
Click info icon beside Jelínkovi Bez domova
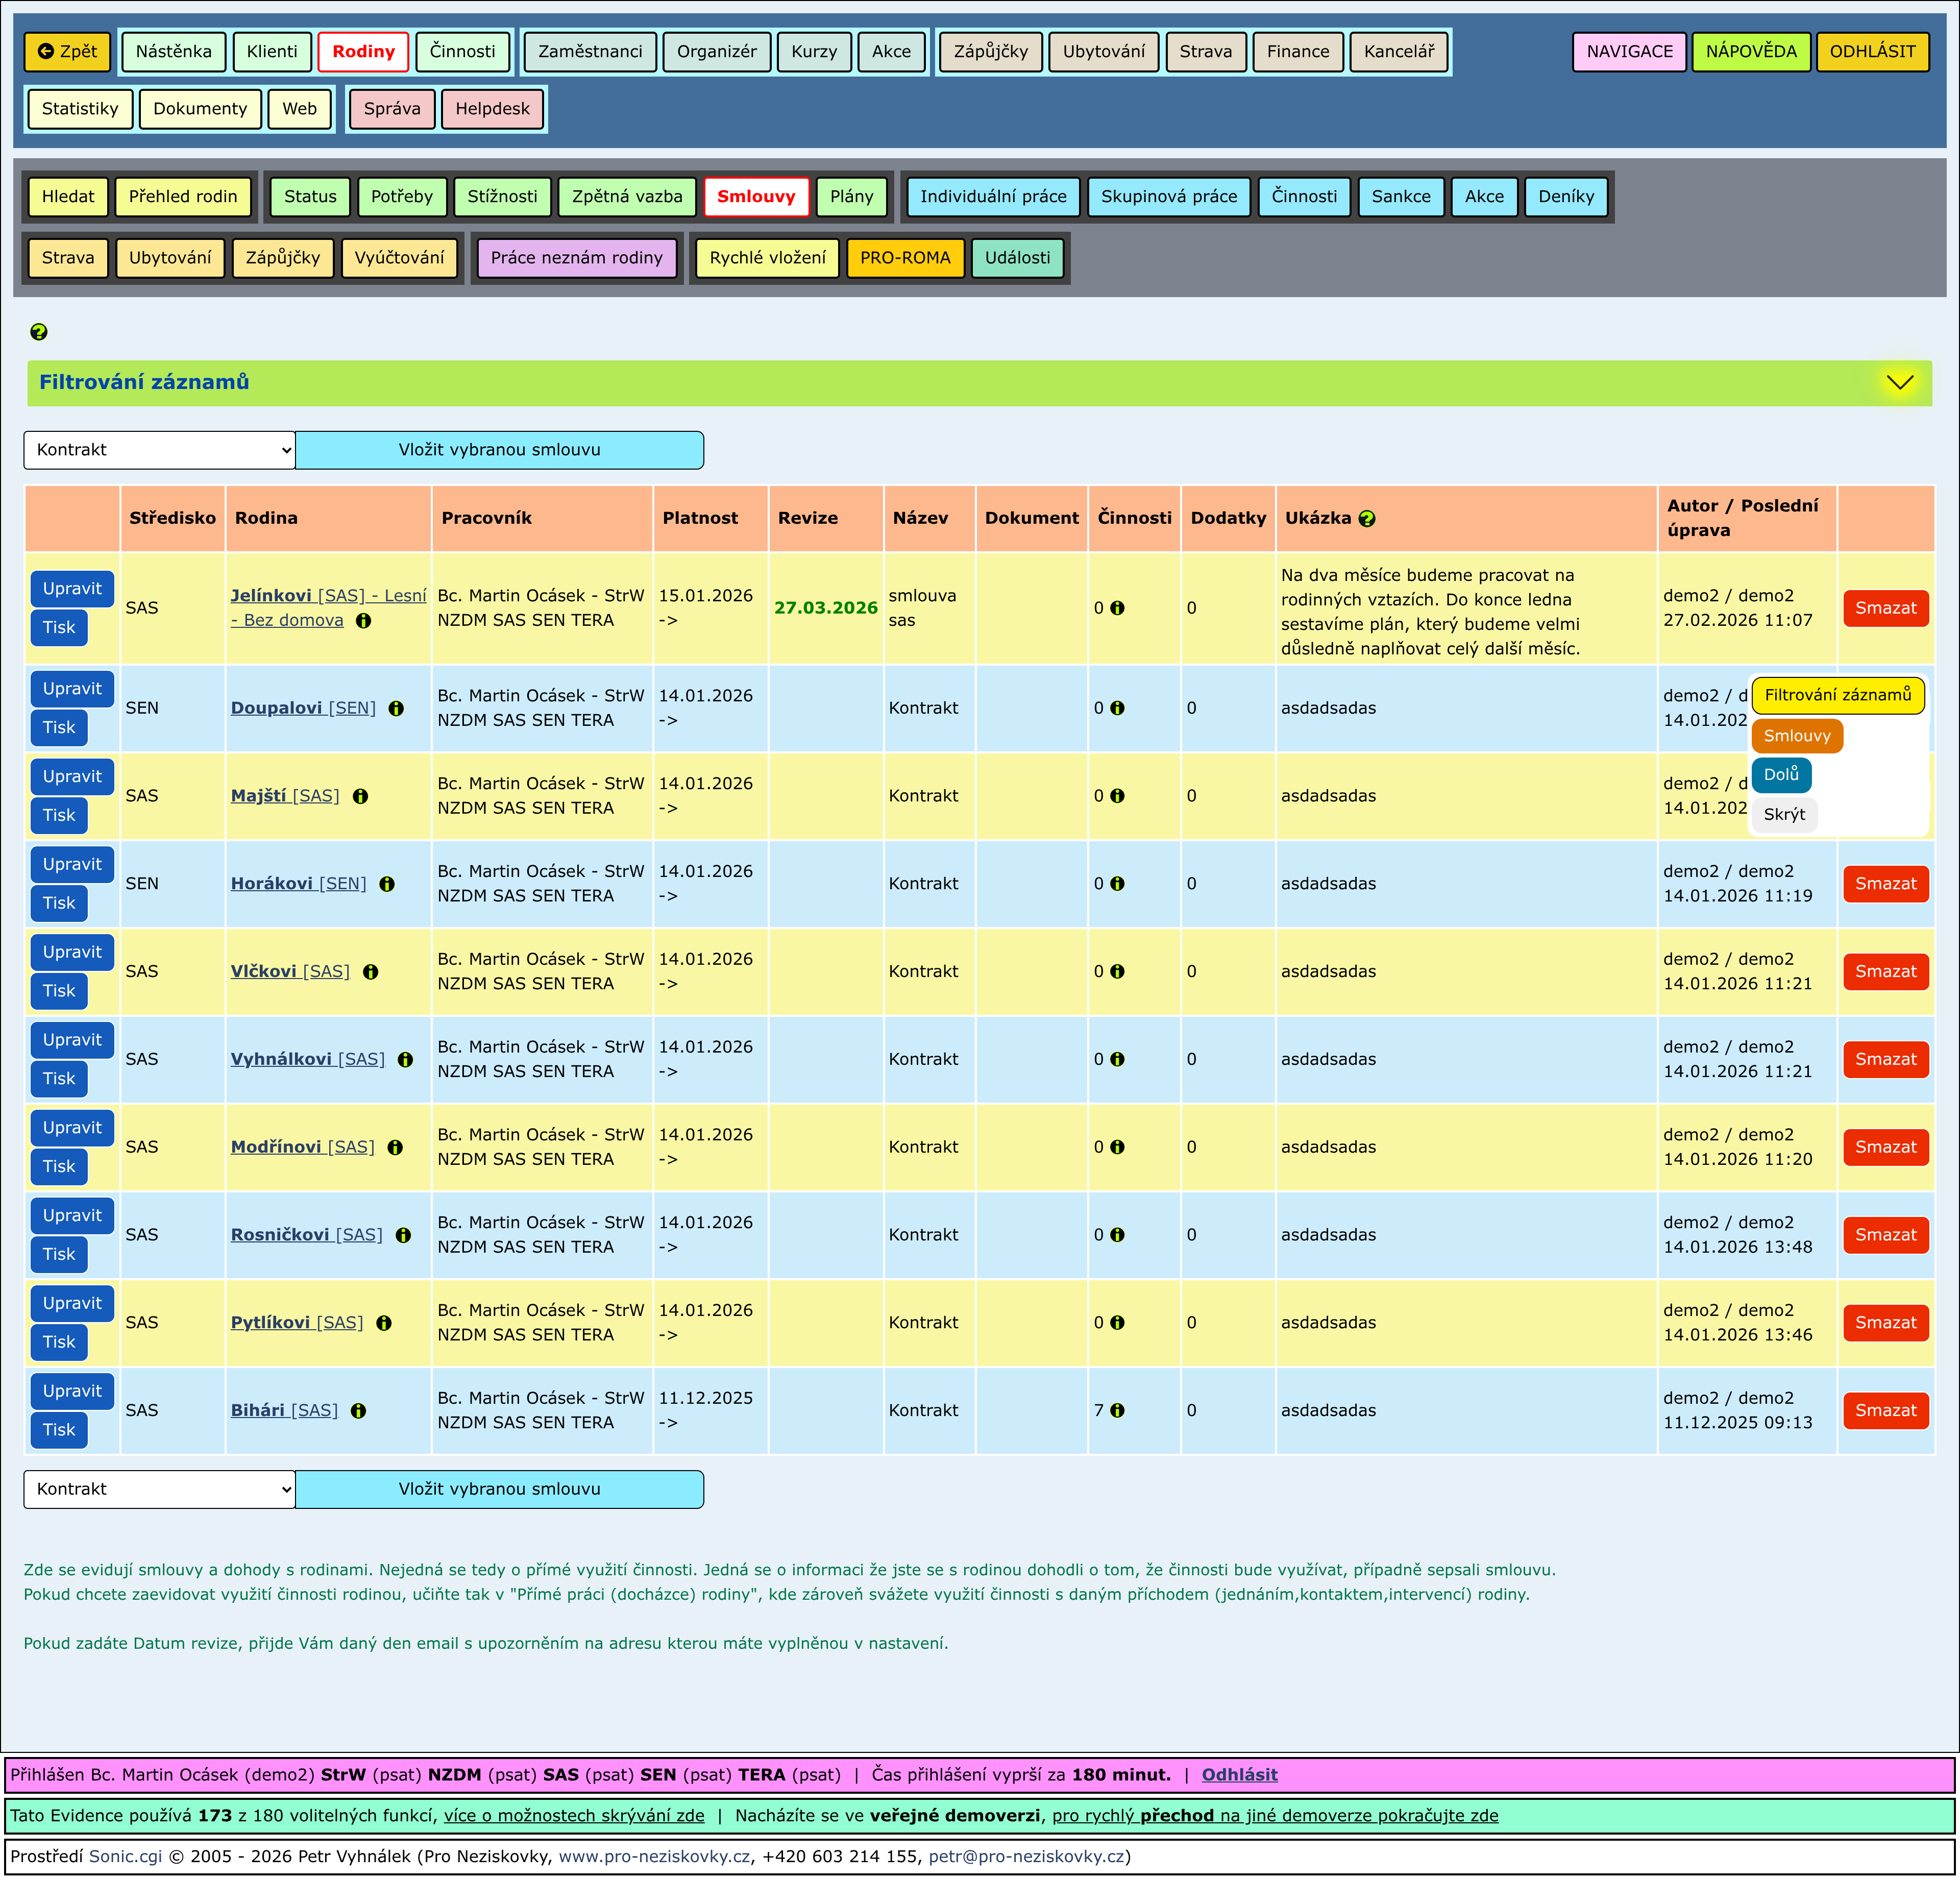[x=364, y=621]
